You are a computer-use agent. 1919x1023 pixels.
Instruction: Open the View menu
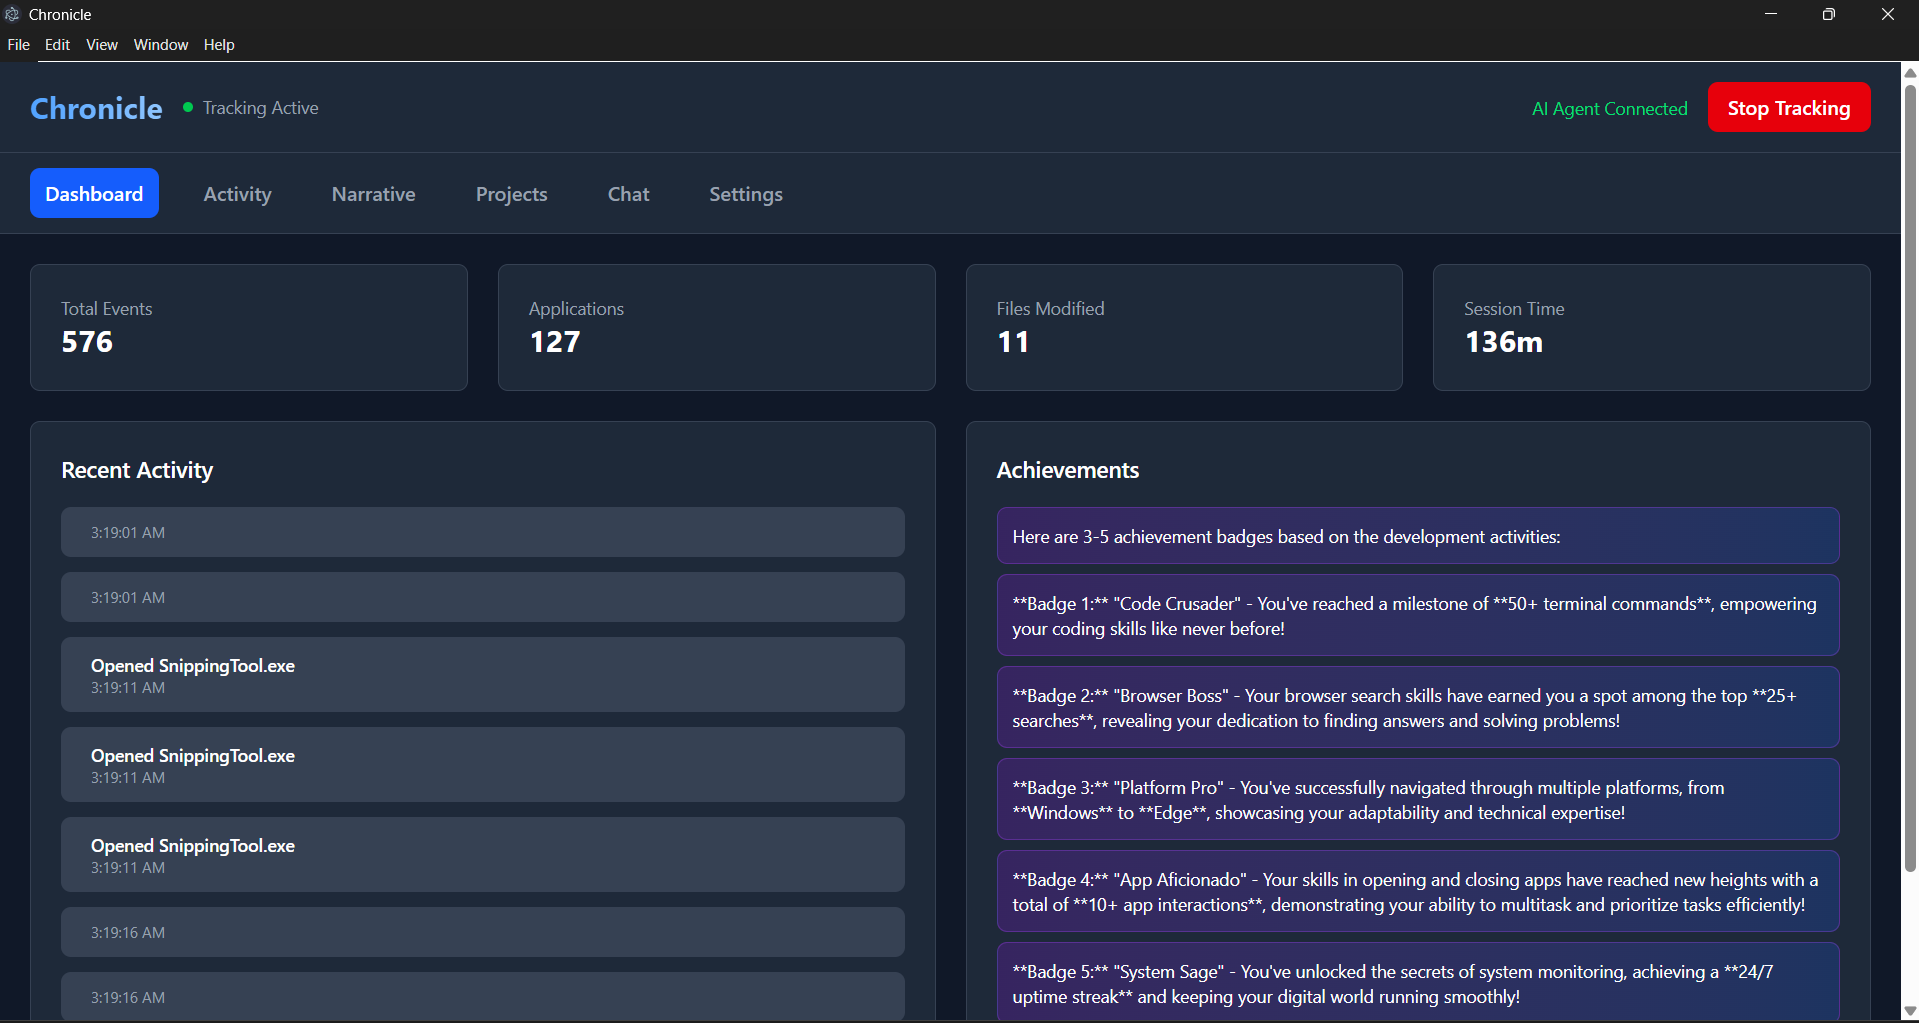pos(101,45)
